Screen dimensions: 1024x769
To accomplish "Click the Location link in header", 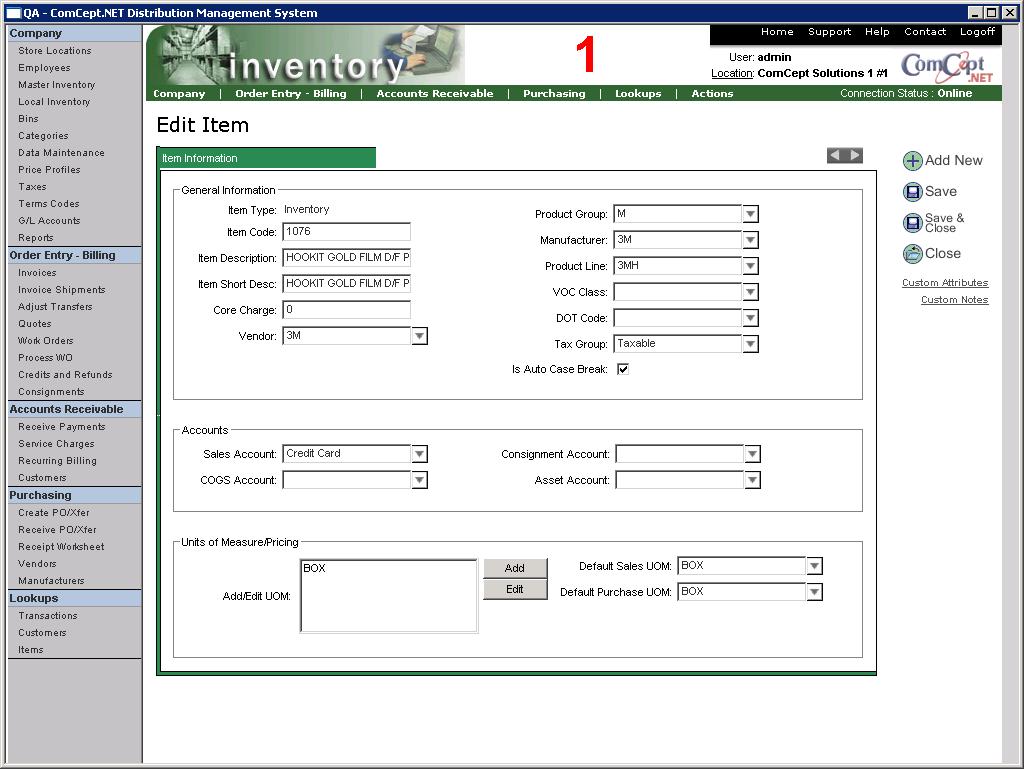I will [x=732, y=73].
